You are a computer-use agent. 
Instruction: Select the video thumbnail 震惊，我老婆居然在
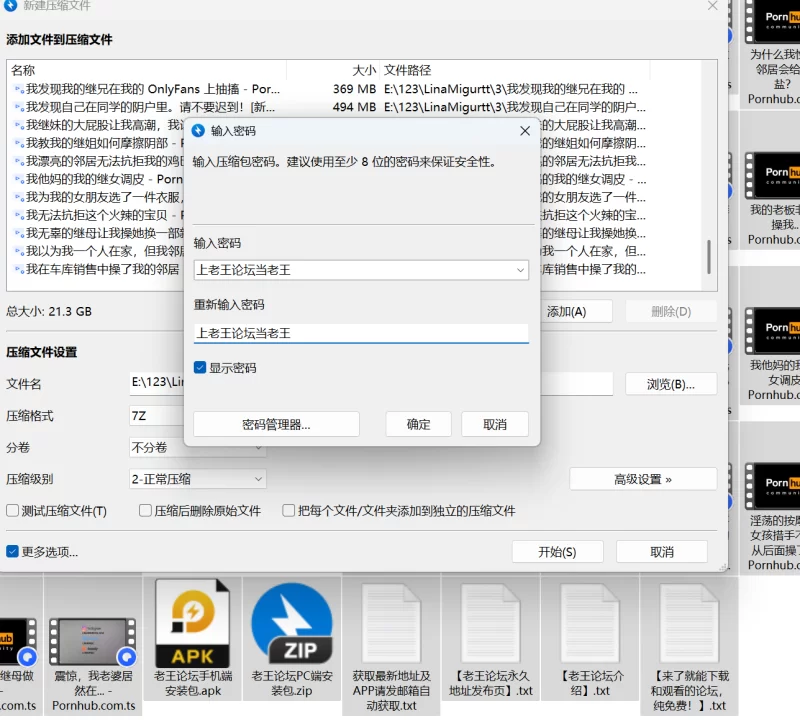point(93,641)
